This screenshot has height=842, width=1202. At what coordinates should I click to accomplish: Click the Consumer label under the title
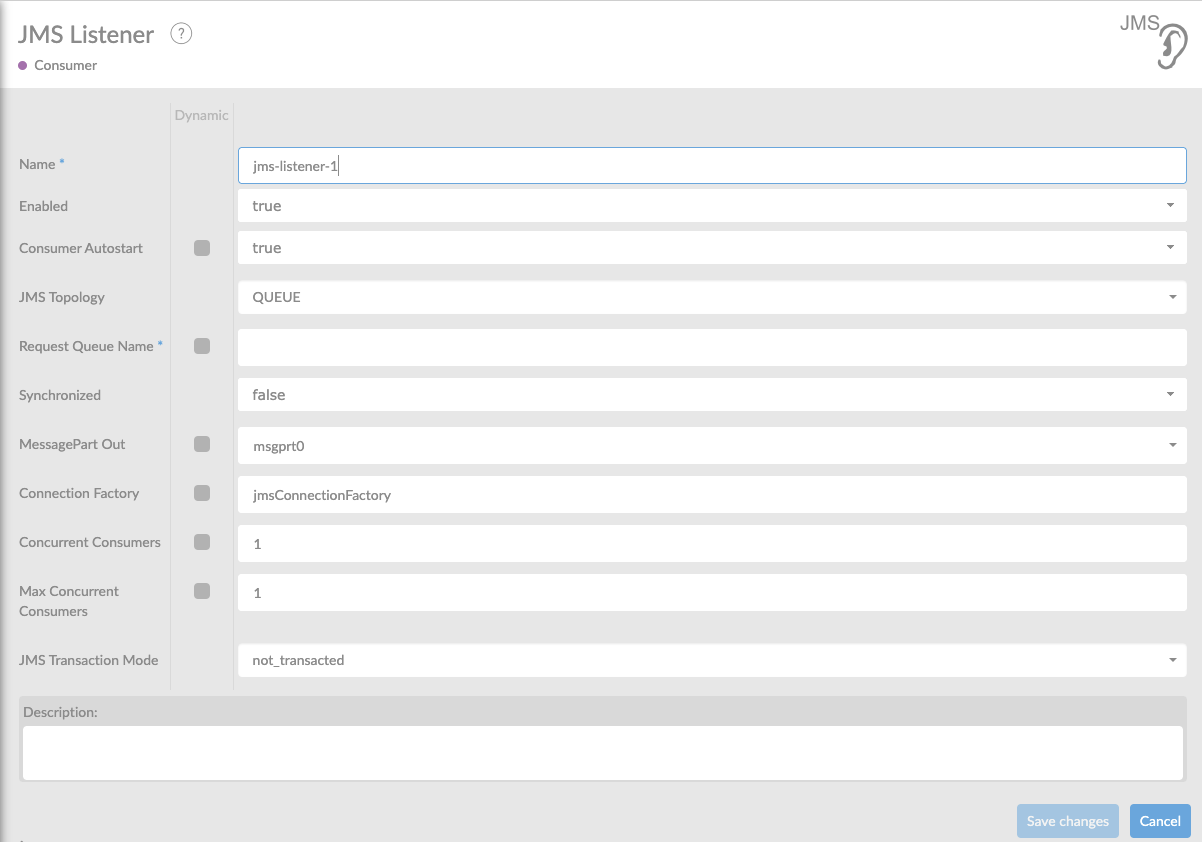65,65
